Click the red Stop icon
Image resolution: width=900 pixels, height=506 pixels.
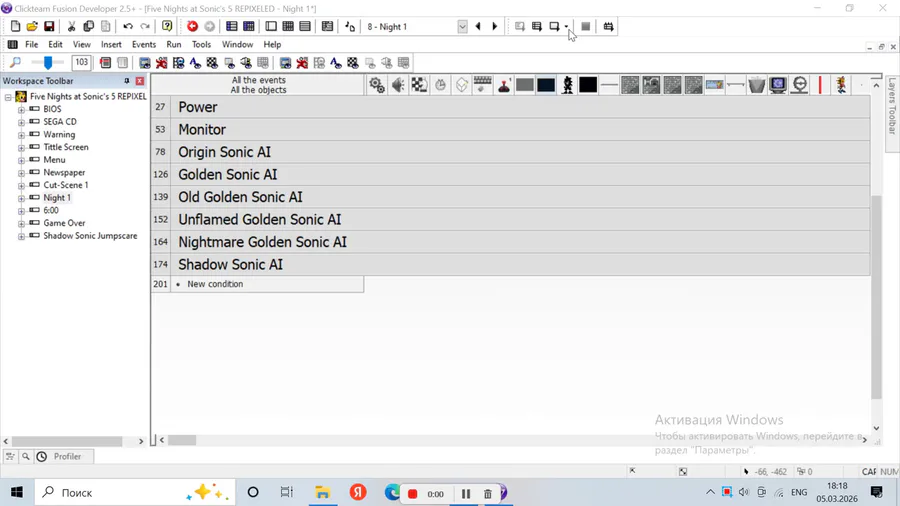(x=192, y=26)
